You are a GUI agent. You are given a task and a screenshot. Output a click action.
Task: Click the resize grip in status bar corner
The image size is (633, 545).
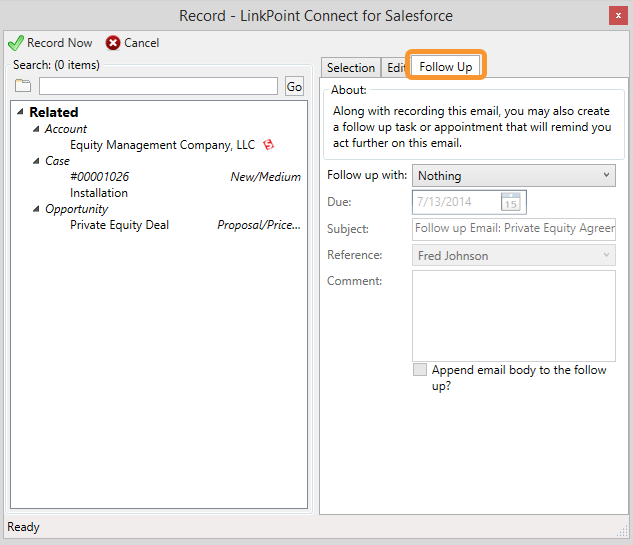[622, 531]
